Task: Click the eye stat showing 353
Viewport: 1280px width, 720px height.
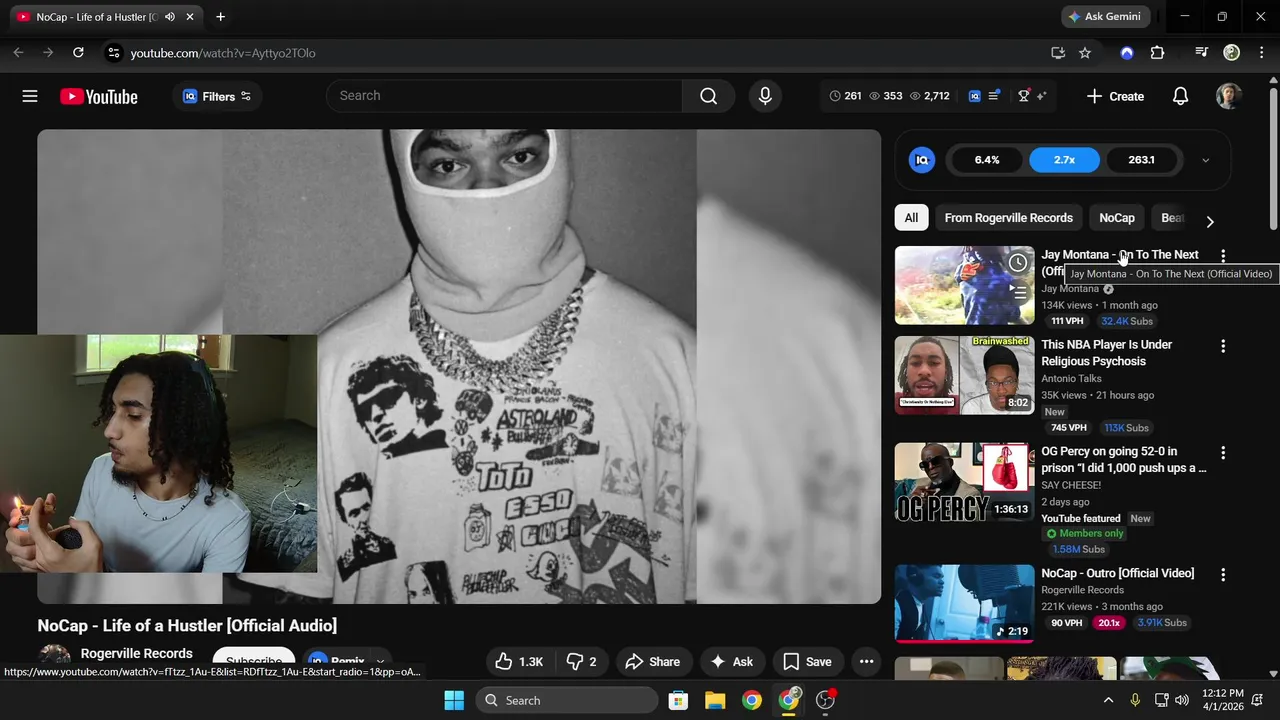Action: point(886,96)
